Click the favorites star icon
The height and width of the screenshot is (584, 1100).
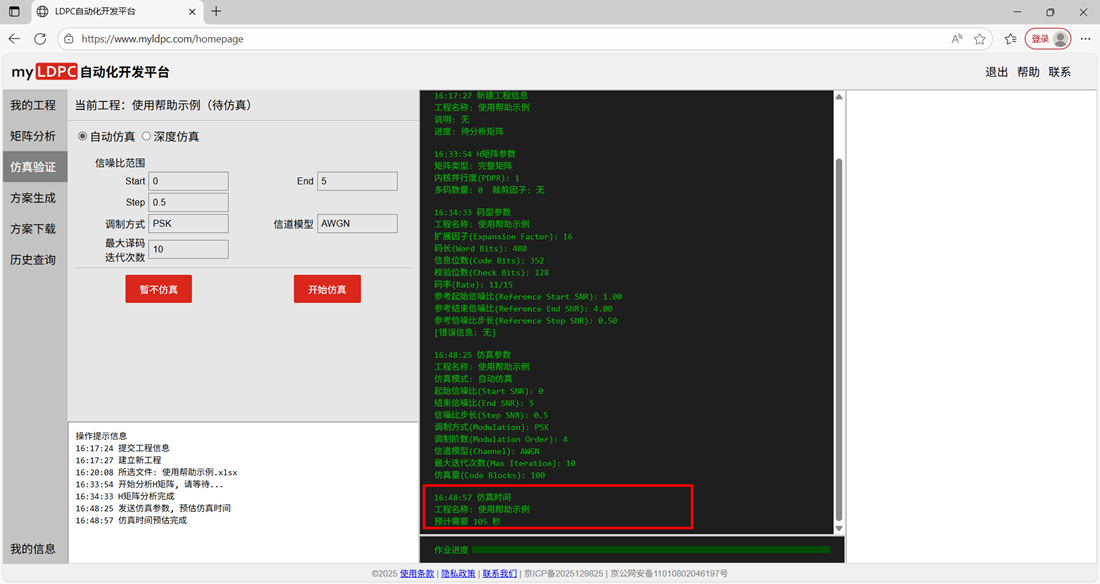(x=980, y=39)
